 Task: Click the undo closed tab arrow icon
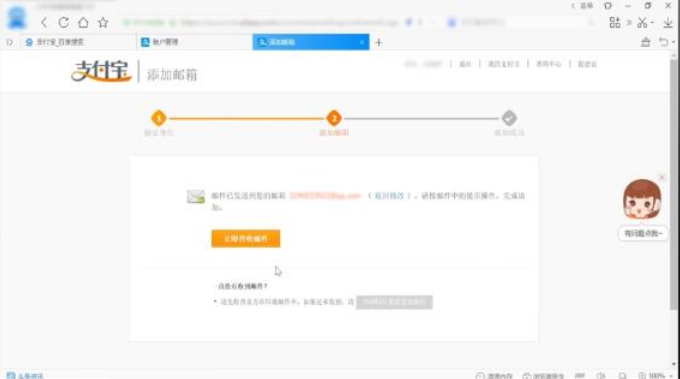pos(663,42)
